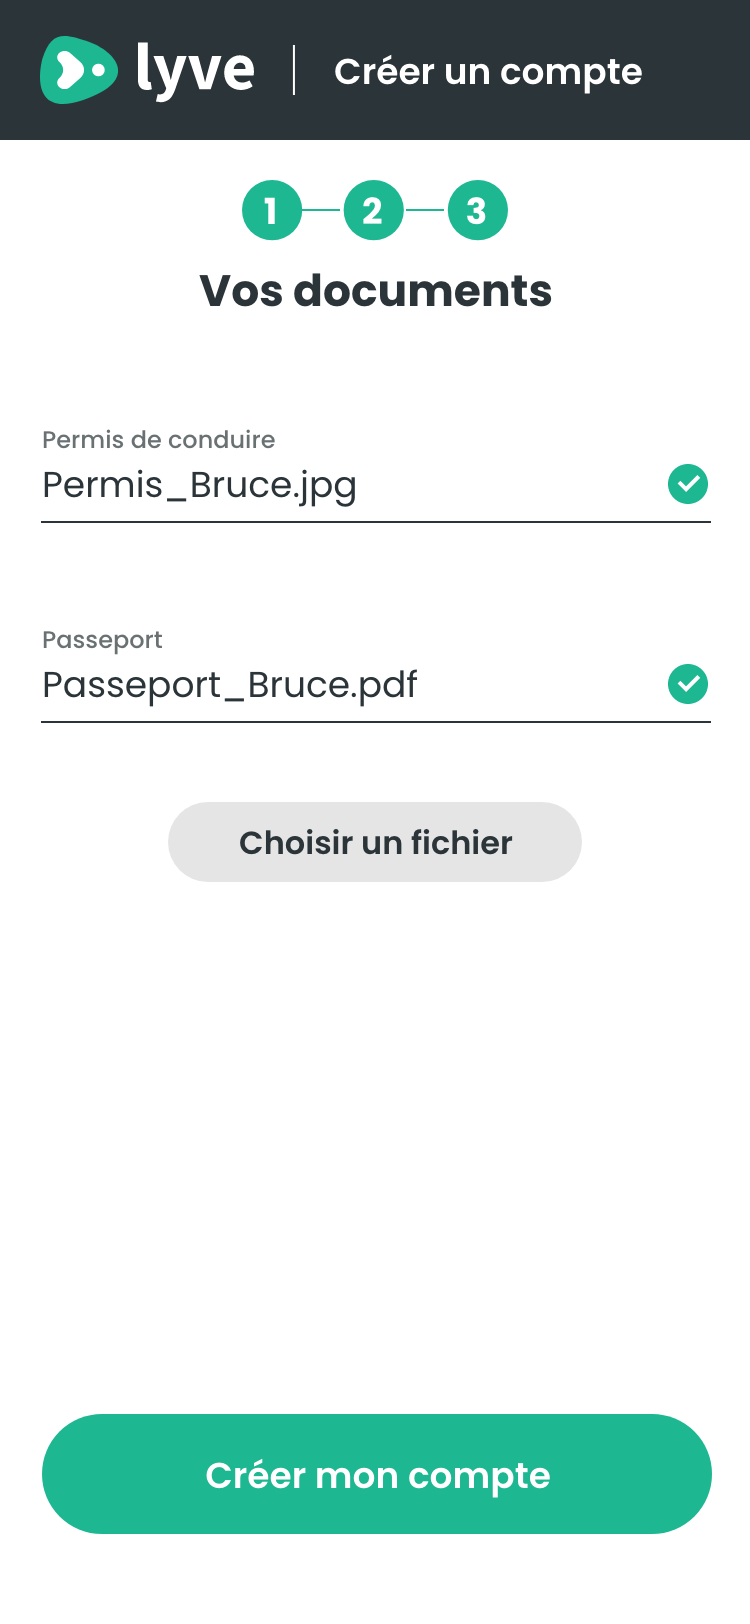Click the "Vos documents" heading
This screenshot has height=1624, width=750.
point(375,291)
